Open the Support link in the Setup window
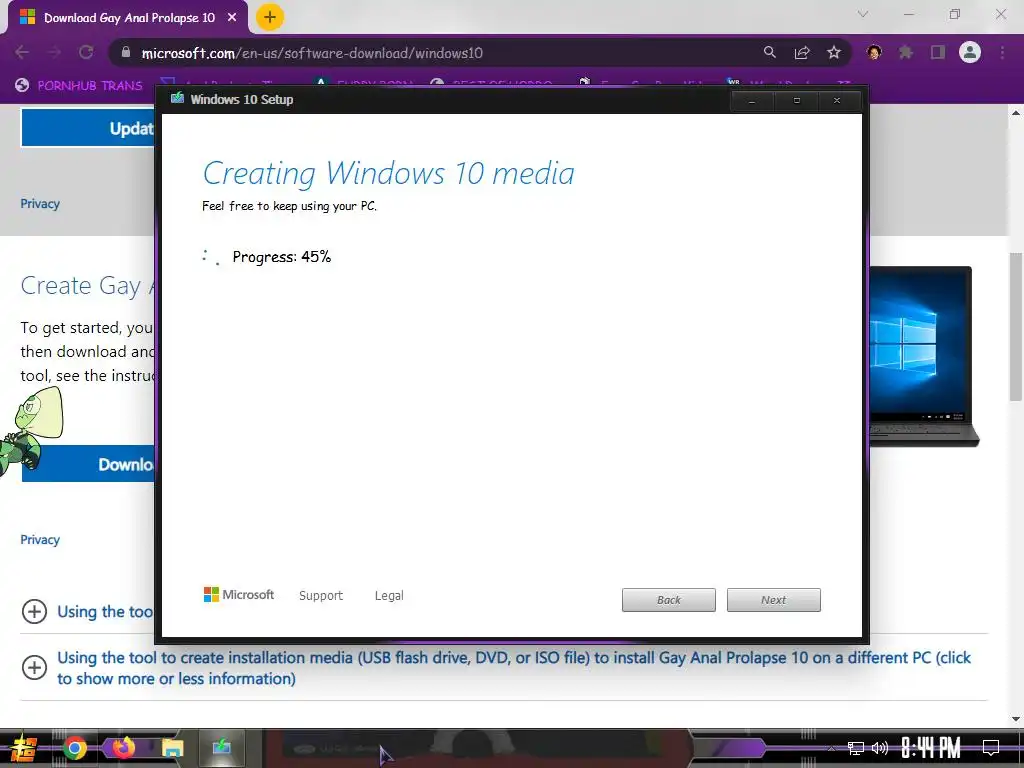Viewport: 1024px width, 768px height. [321, 596]
